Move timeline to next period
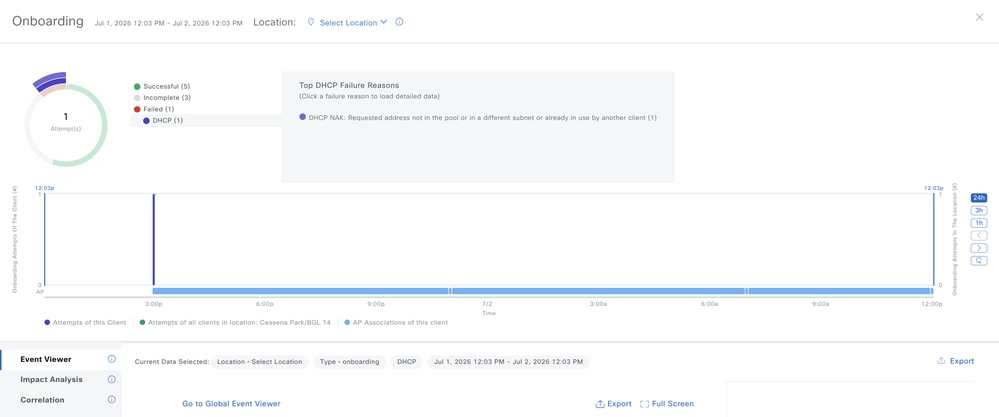Viewport: 999px width, 417px height. click(x=979, y=248)
